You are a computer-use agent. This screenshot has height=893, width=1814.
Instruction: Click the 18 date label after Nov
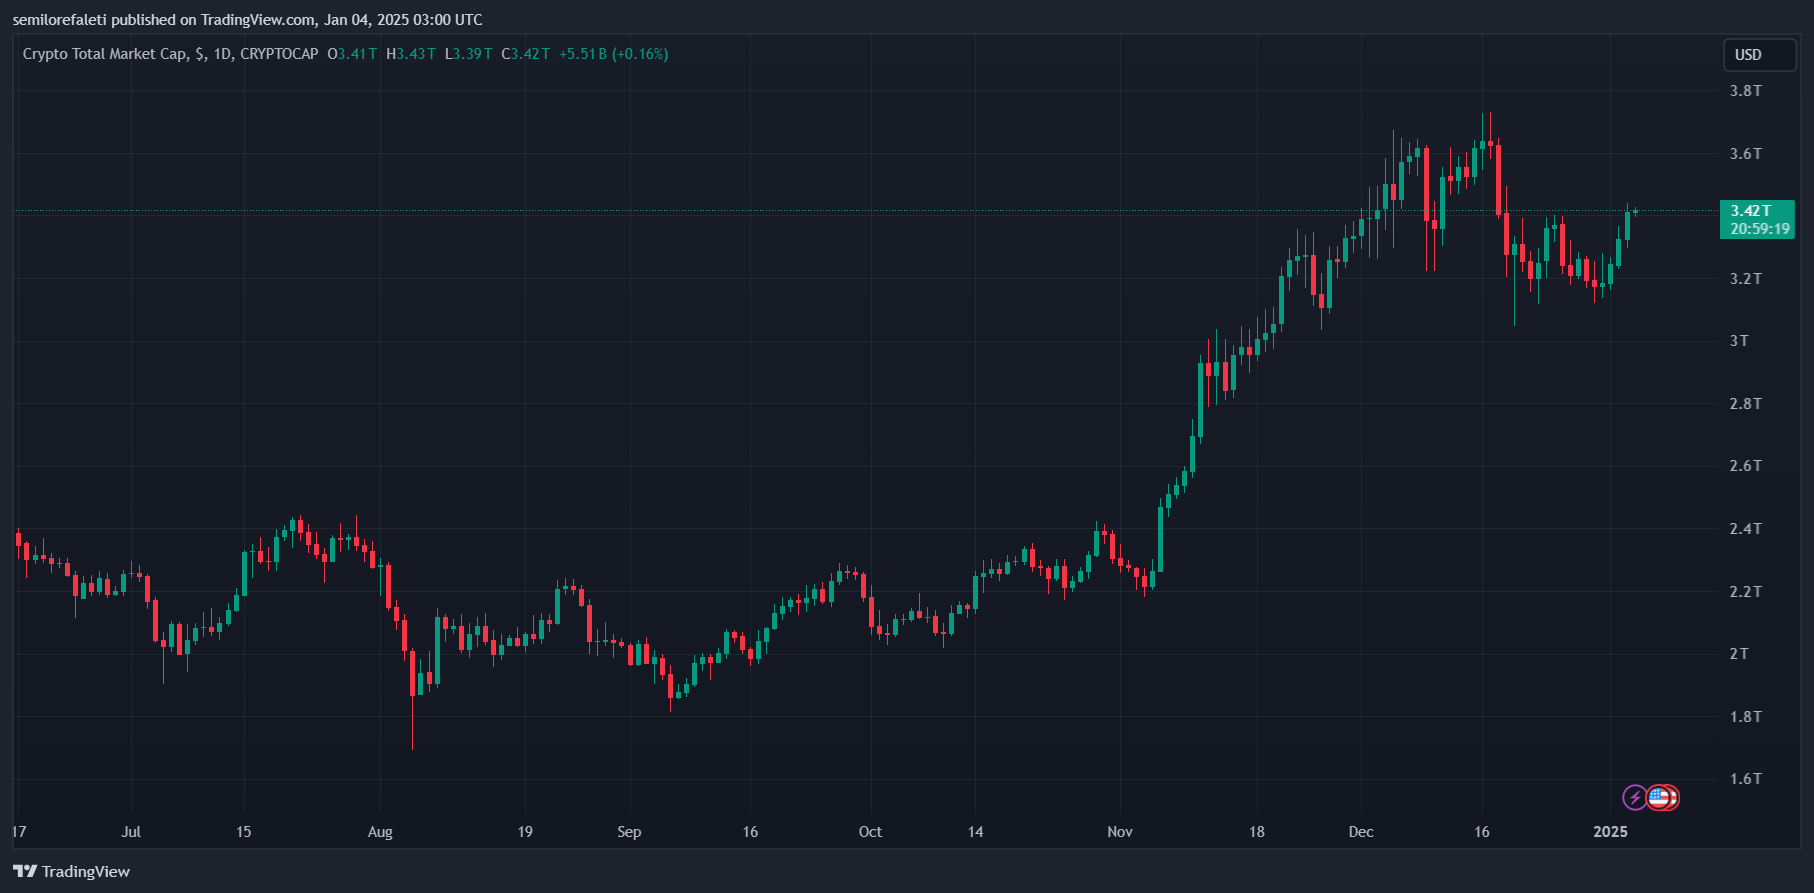[x=1256, y=832]
